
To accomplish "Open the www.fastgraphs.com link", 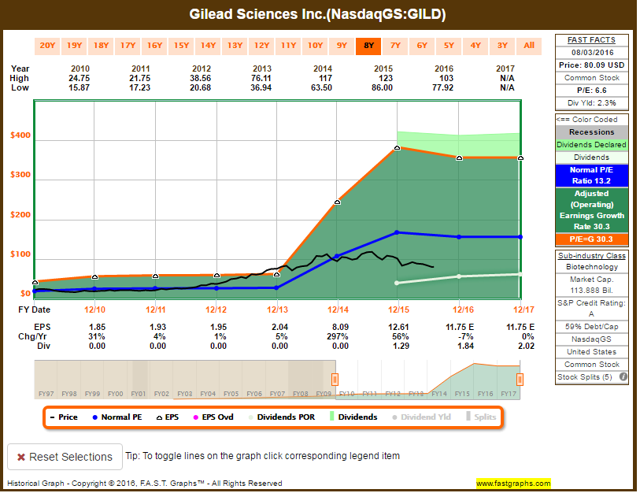I will (513, 484).
